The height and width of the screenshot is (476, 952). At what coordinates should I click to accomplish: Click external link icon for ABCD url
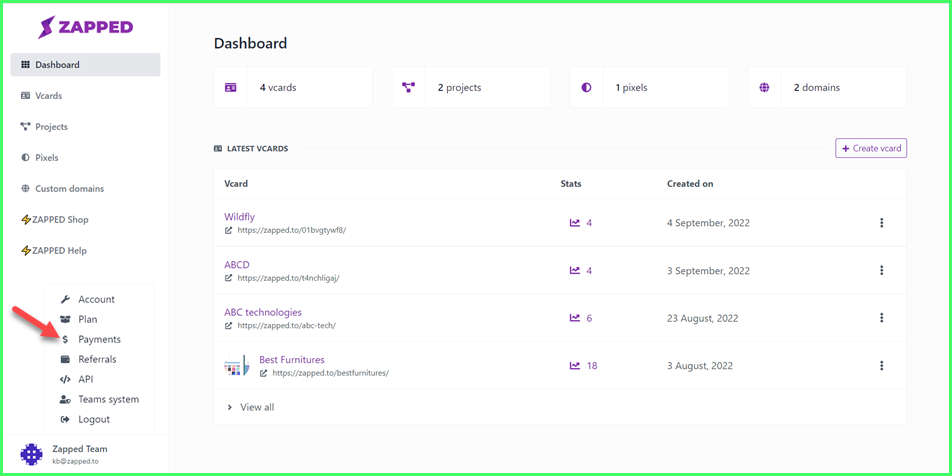[229, 277]
